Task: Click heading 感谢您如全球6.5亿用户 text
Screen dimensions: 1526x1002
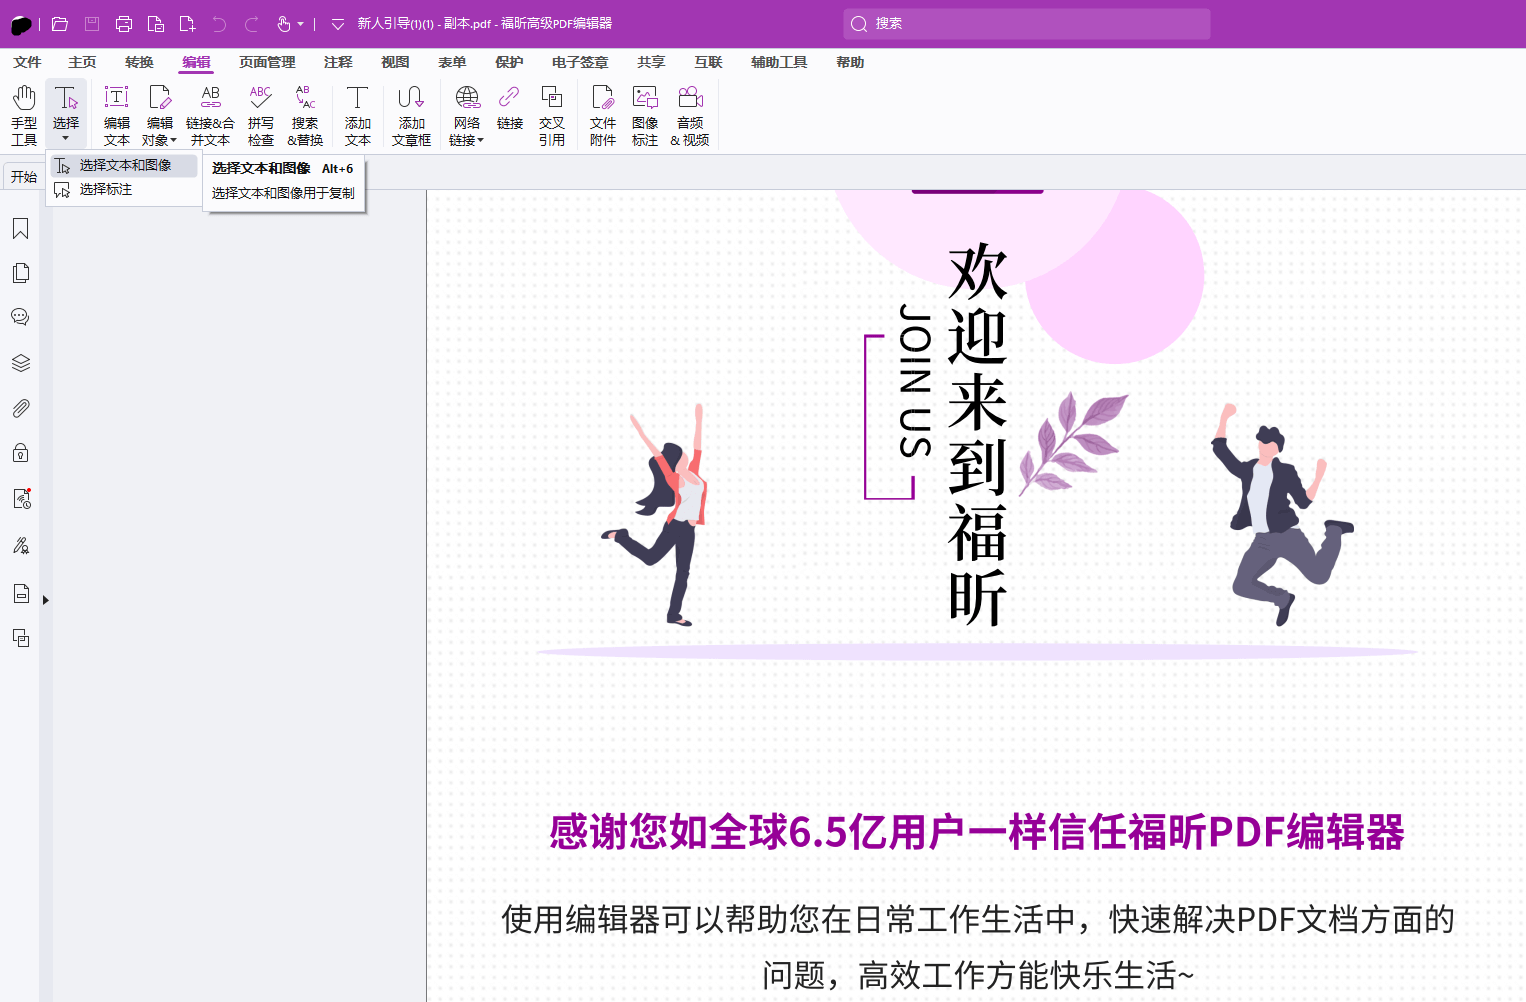Action: click(977, 832)
